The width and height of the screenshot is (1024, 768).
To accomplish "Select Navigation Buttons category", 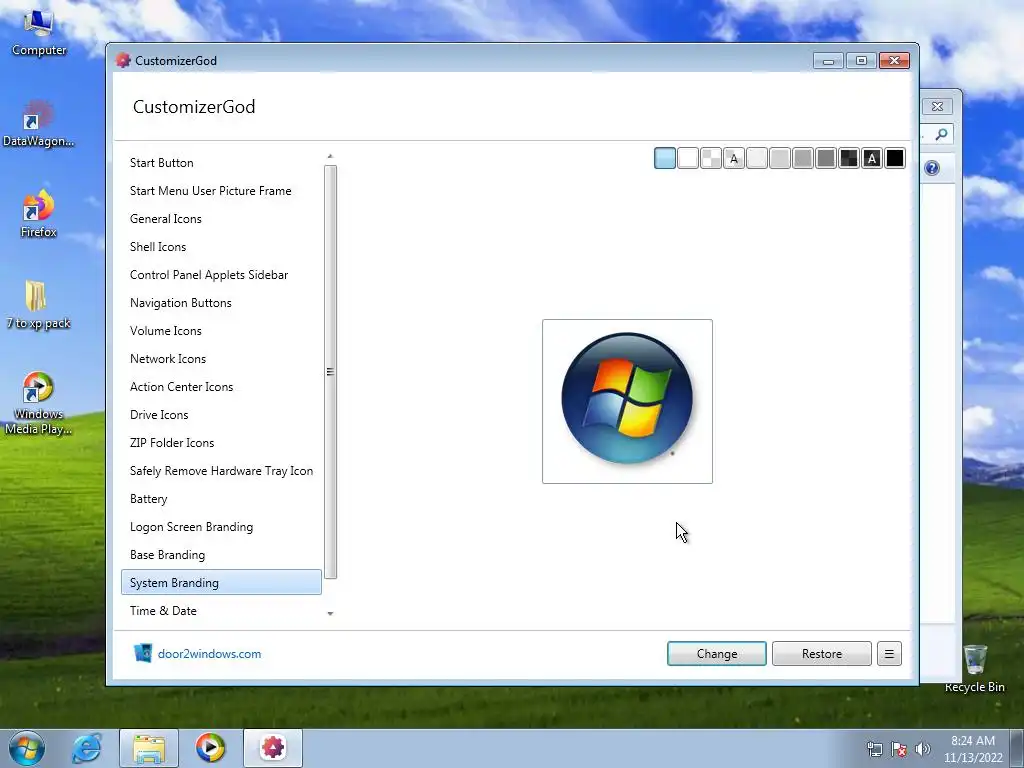I will click(221, 303).
